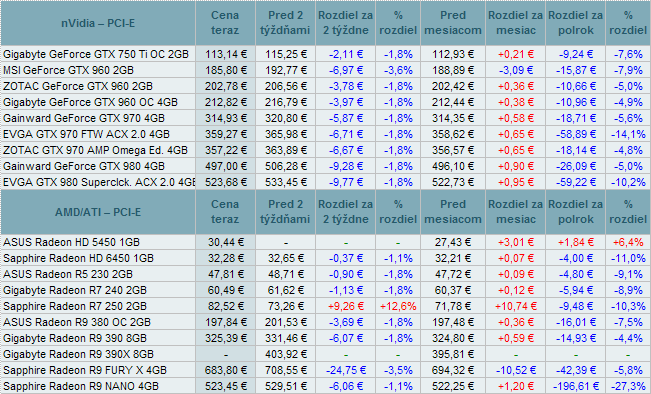
Task: Select ZOTAC GTX 970 AMP Omega Ed. 4GB
Action: click(x=95, y=150)
